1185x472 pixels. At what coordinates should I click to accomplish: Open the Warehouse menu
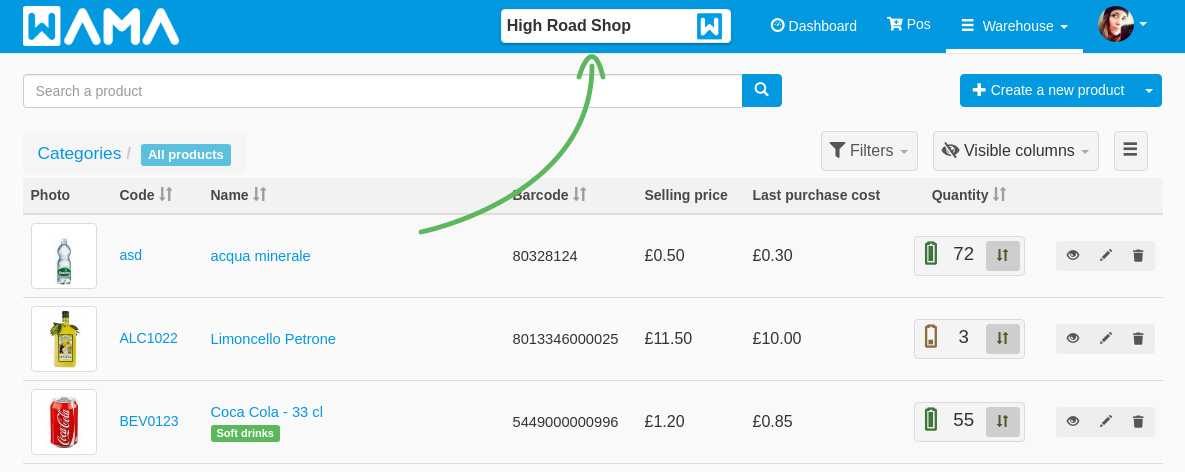coord(1014,26)
